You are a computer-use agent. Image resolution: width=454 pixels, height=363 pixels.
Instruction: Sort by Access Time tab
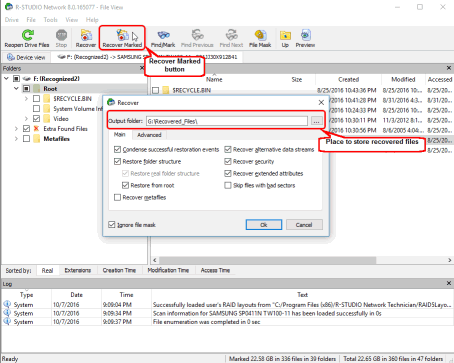(x=215, y=270)
